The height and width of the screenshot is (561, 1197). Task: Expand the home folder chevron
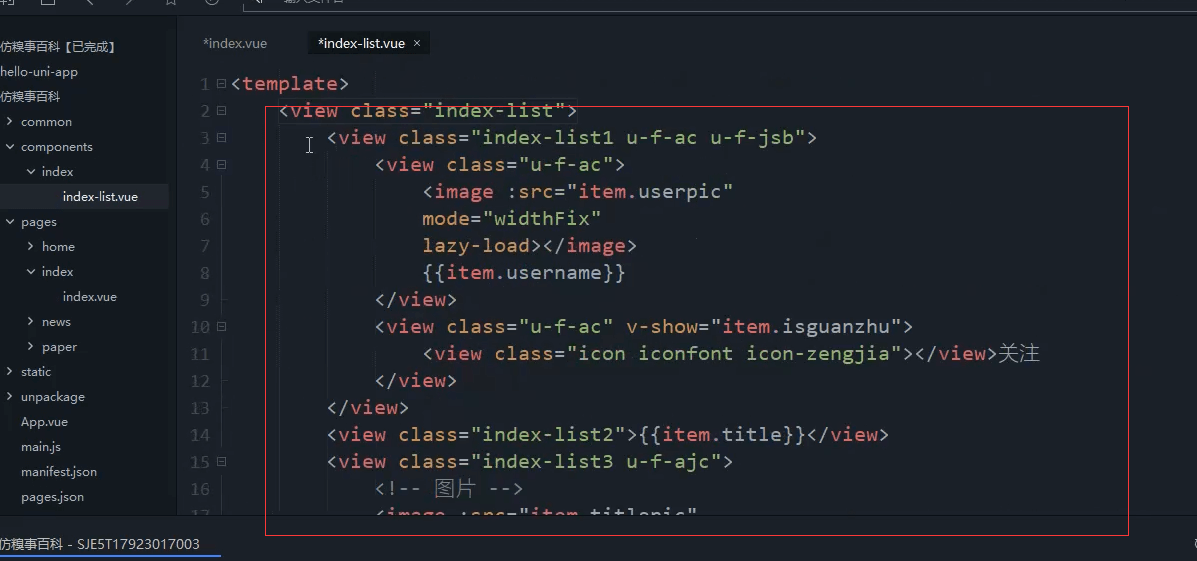coord(31,247)
